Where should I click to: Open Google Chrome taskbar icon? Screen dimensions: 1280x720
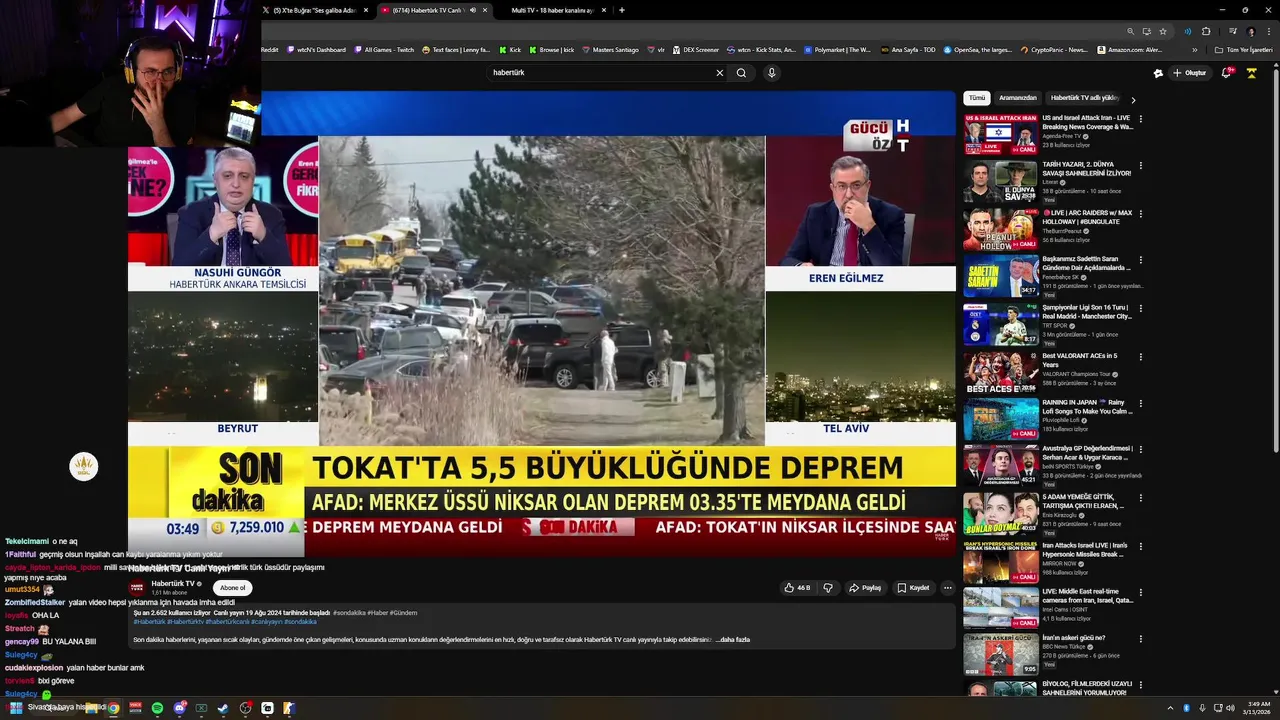pyautogui.click(x=114, y=708)
